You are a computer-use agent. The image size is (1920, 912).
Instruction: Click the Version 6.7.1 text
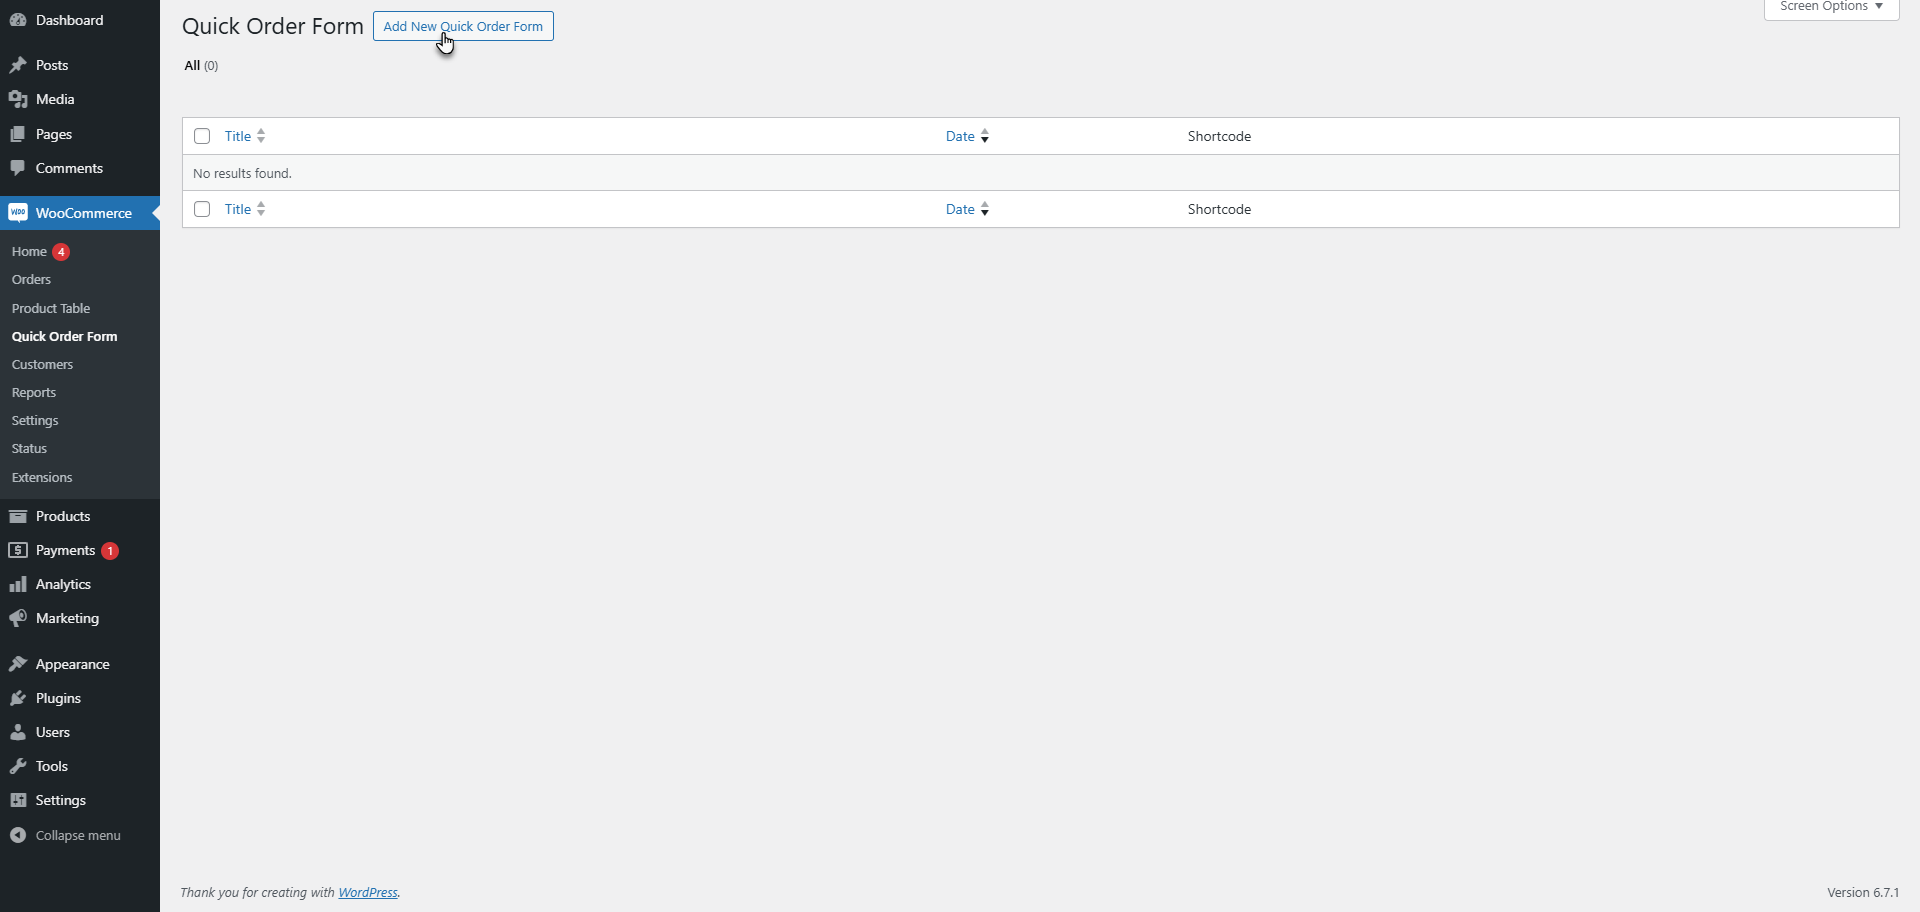pos(1862,892)
